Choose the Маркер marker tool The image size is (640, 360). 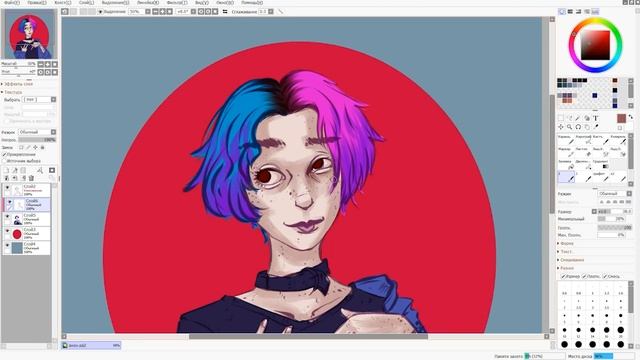(566, 152)
